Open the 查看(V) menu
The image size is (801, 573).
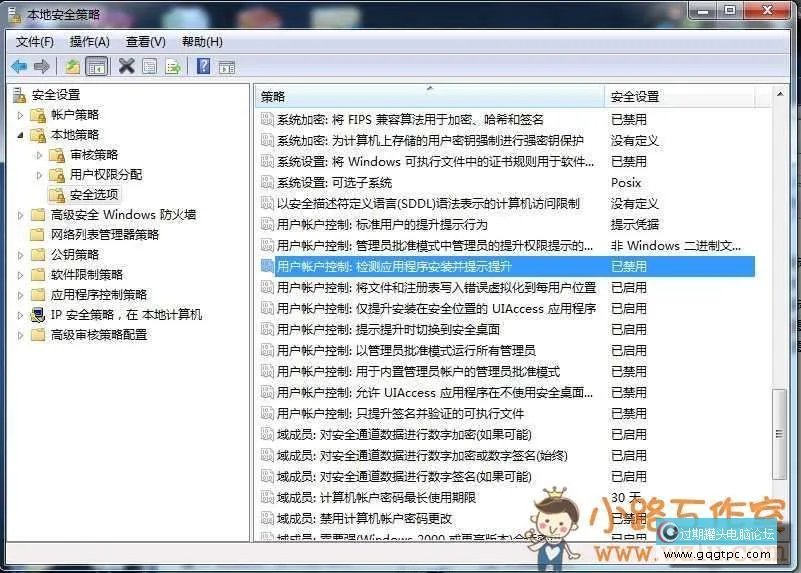click(x=146, y=42)
